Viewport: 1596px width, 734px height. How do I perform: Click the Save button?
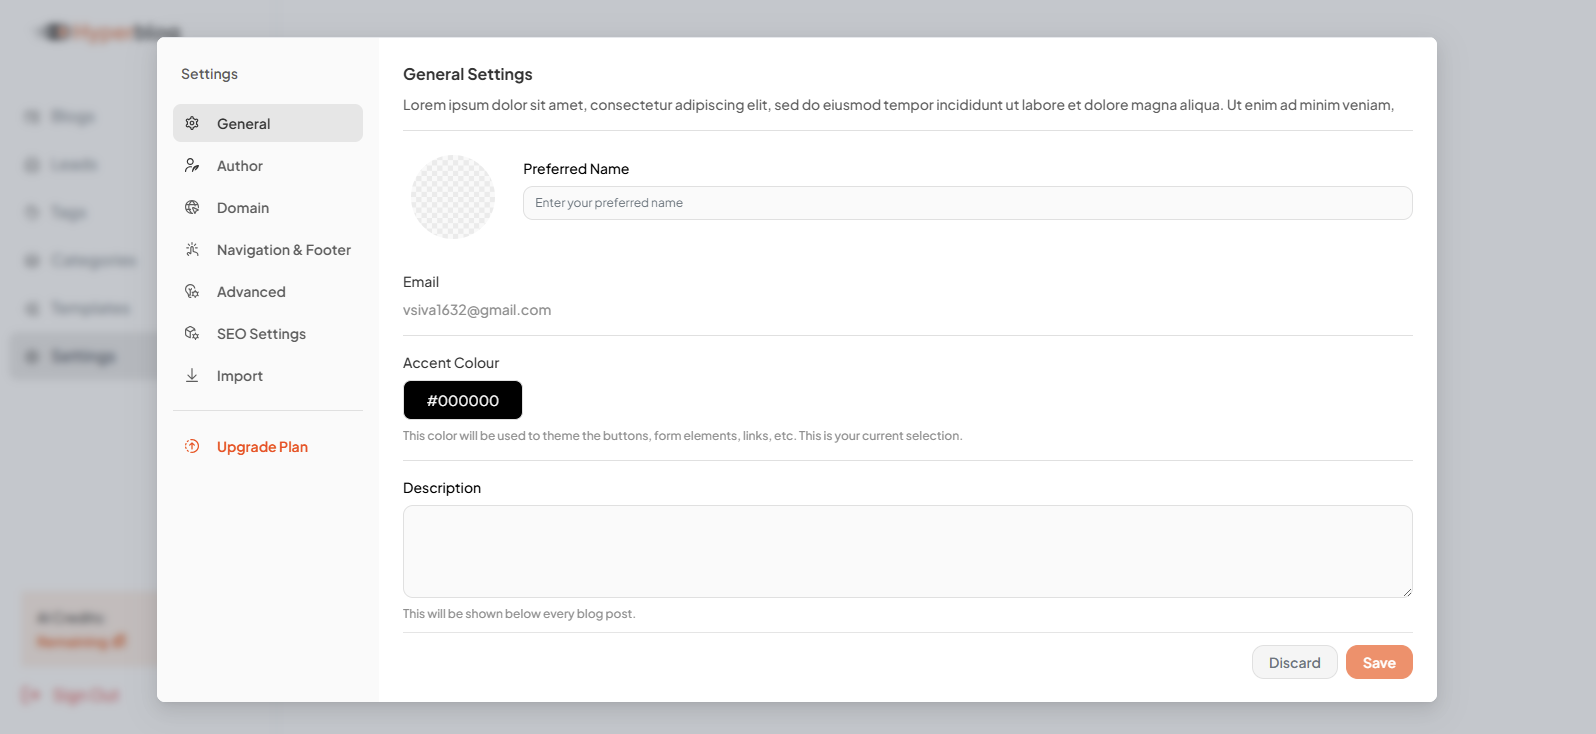point(1379,662)
